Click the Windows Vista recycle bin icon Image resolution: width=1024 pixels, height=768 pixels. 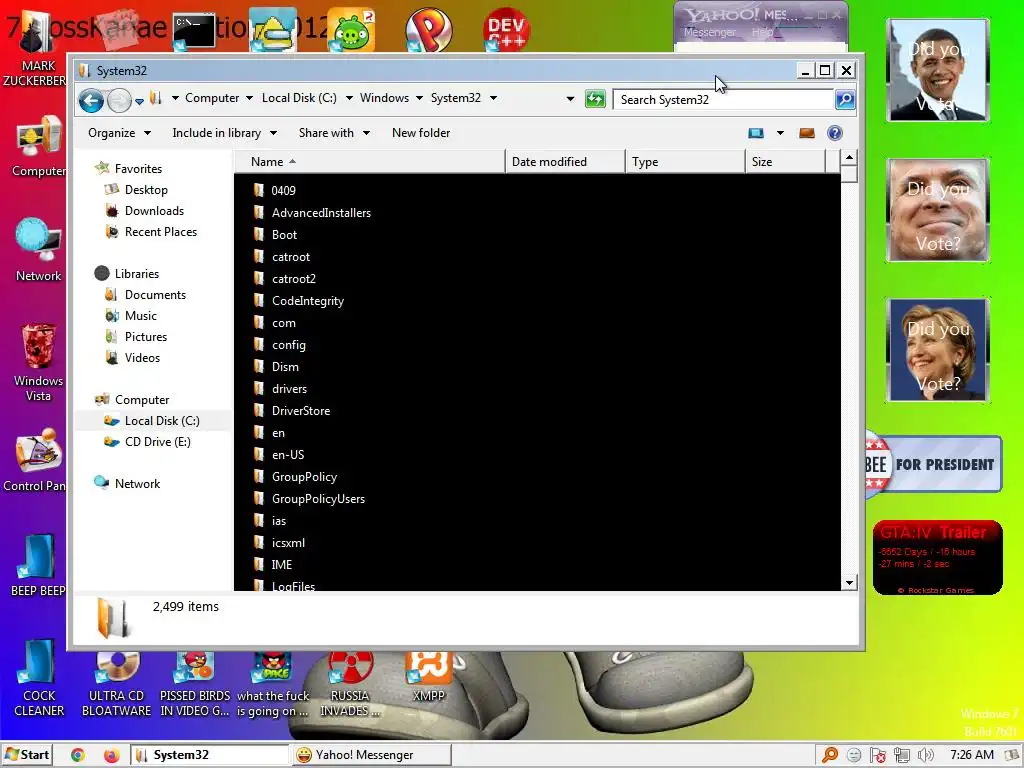click(x=38, y=361)
